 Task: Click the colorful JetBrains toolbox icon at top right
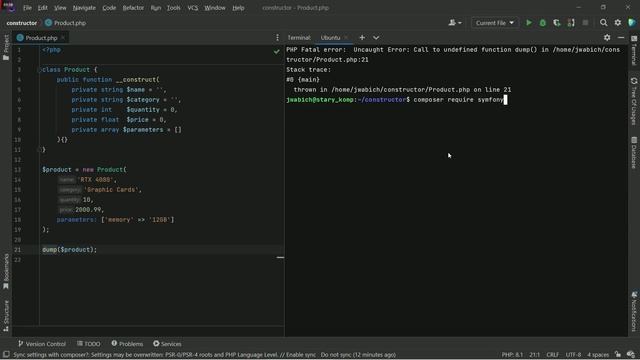coord(632,23)
